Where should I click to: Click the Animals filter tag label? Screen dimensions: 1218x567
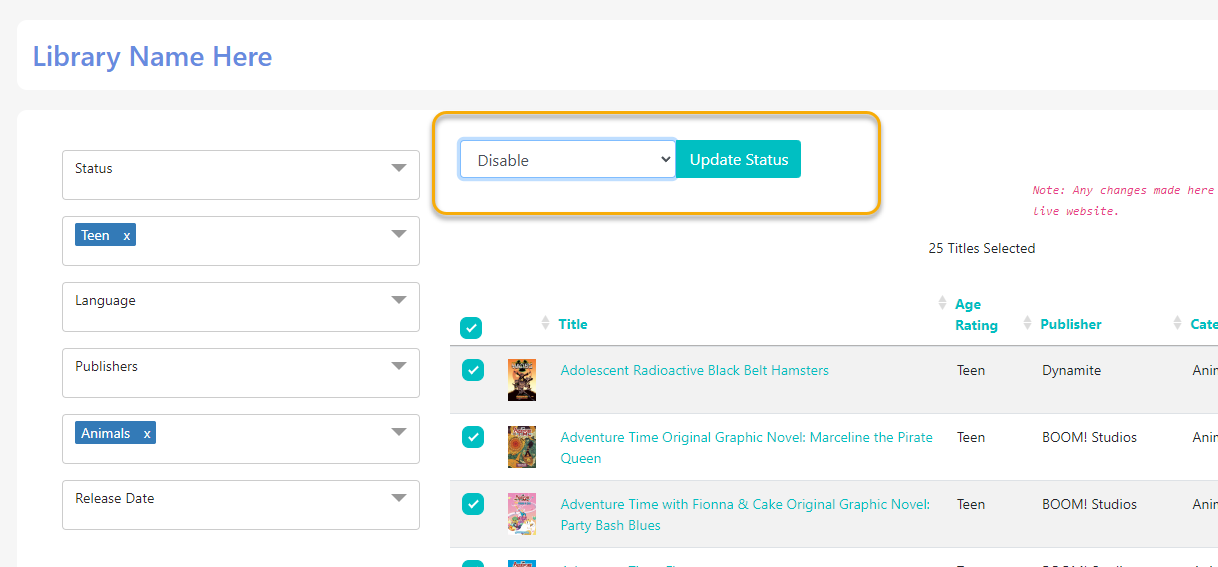[x=106, y=434]
